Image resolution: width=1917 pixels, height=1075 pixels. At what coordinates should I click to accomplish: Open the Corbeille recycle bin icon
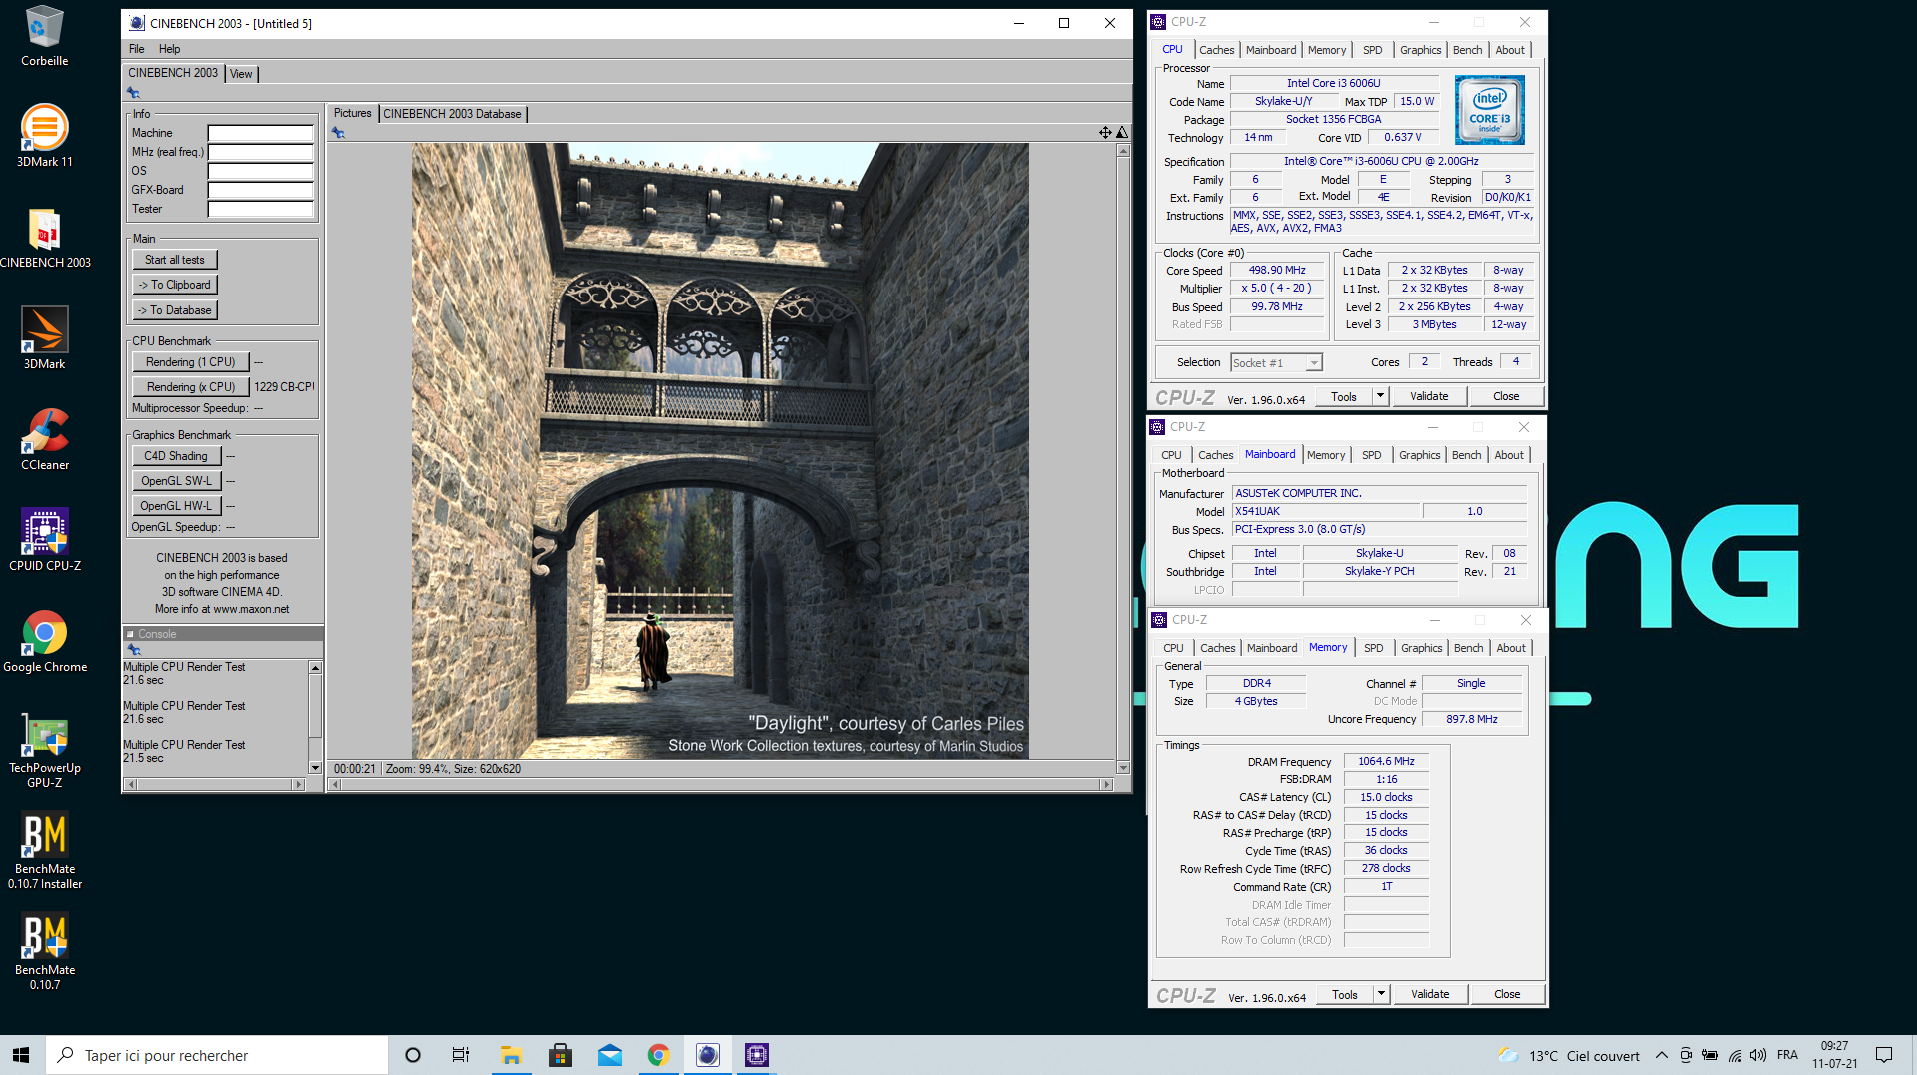click(44, 36)
